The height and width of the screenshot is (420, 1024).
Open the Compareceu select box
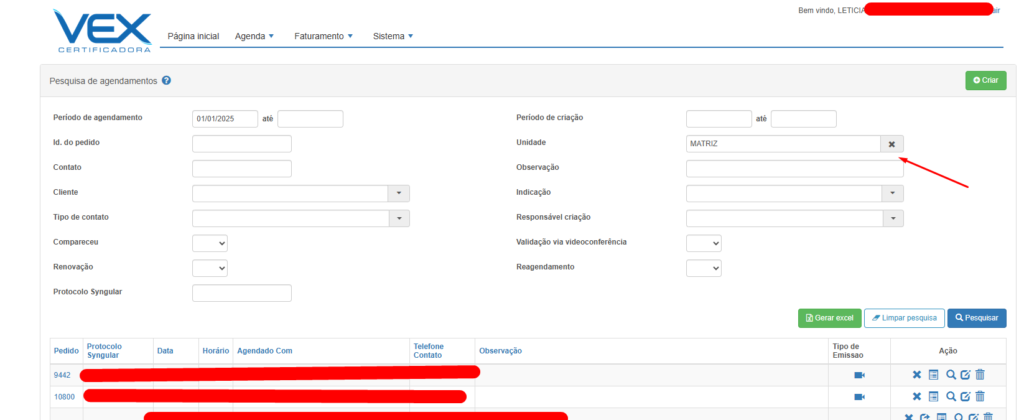click(210, 243)
